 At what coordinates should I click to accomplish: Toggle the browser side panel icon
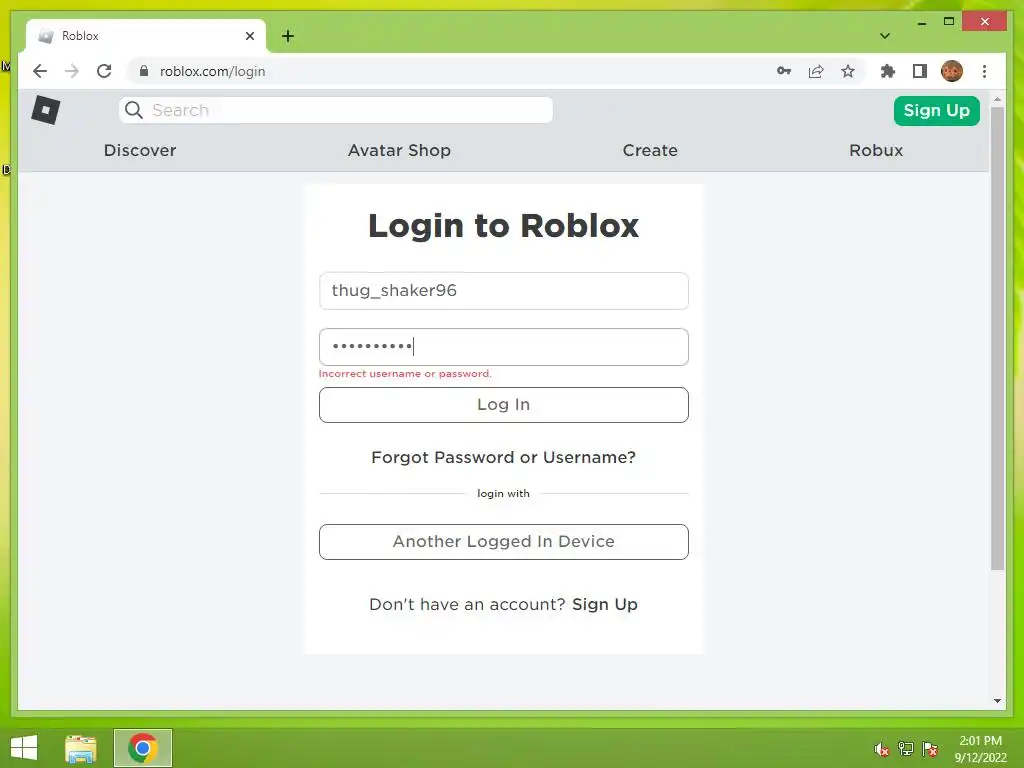(920, 71)
